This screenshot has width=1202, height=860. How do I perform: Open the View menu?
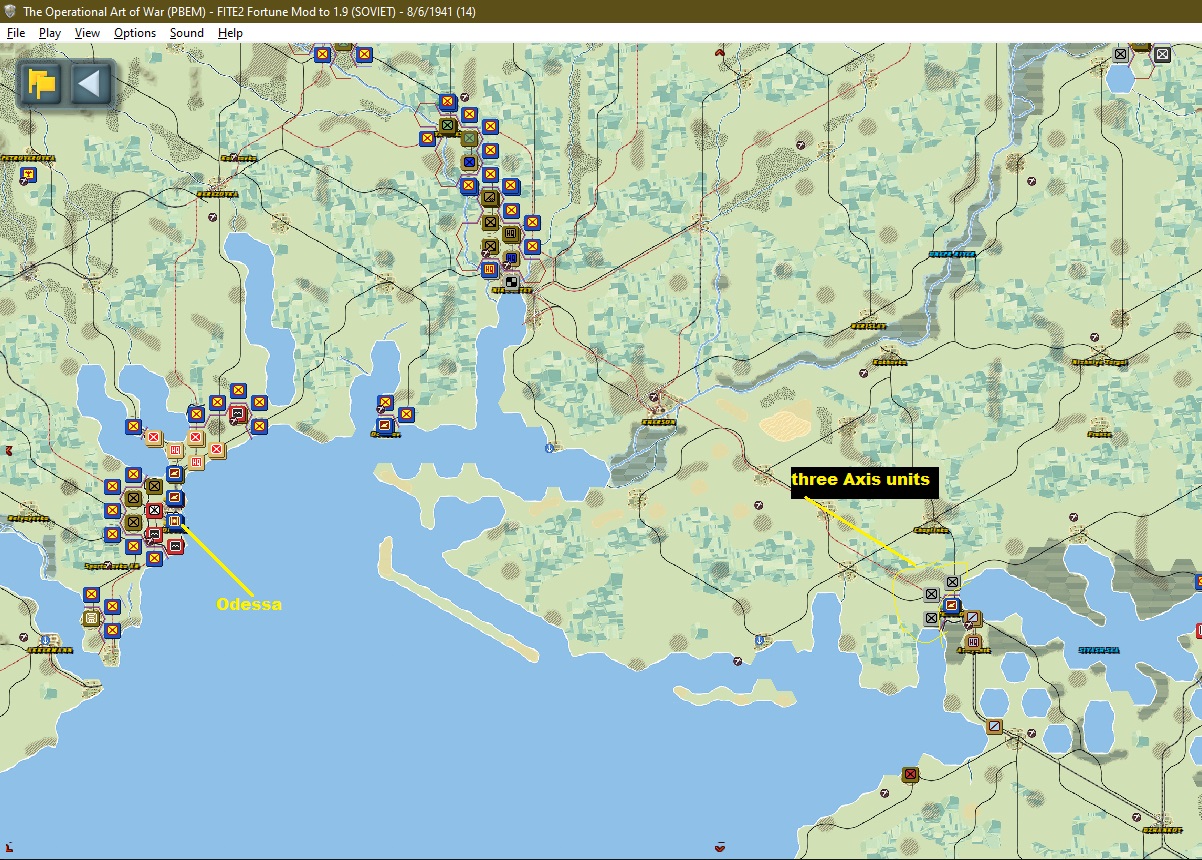[x=87, y=33]
